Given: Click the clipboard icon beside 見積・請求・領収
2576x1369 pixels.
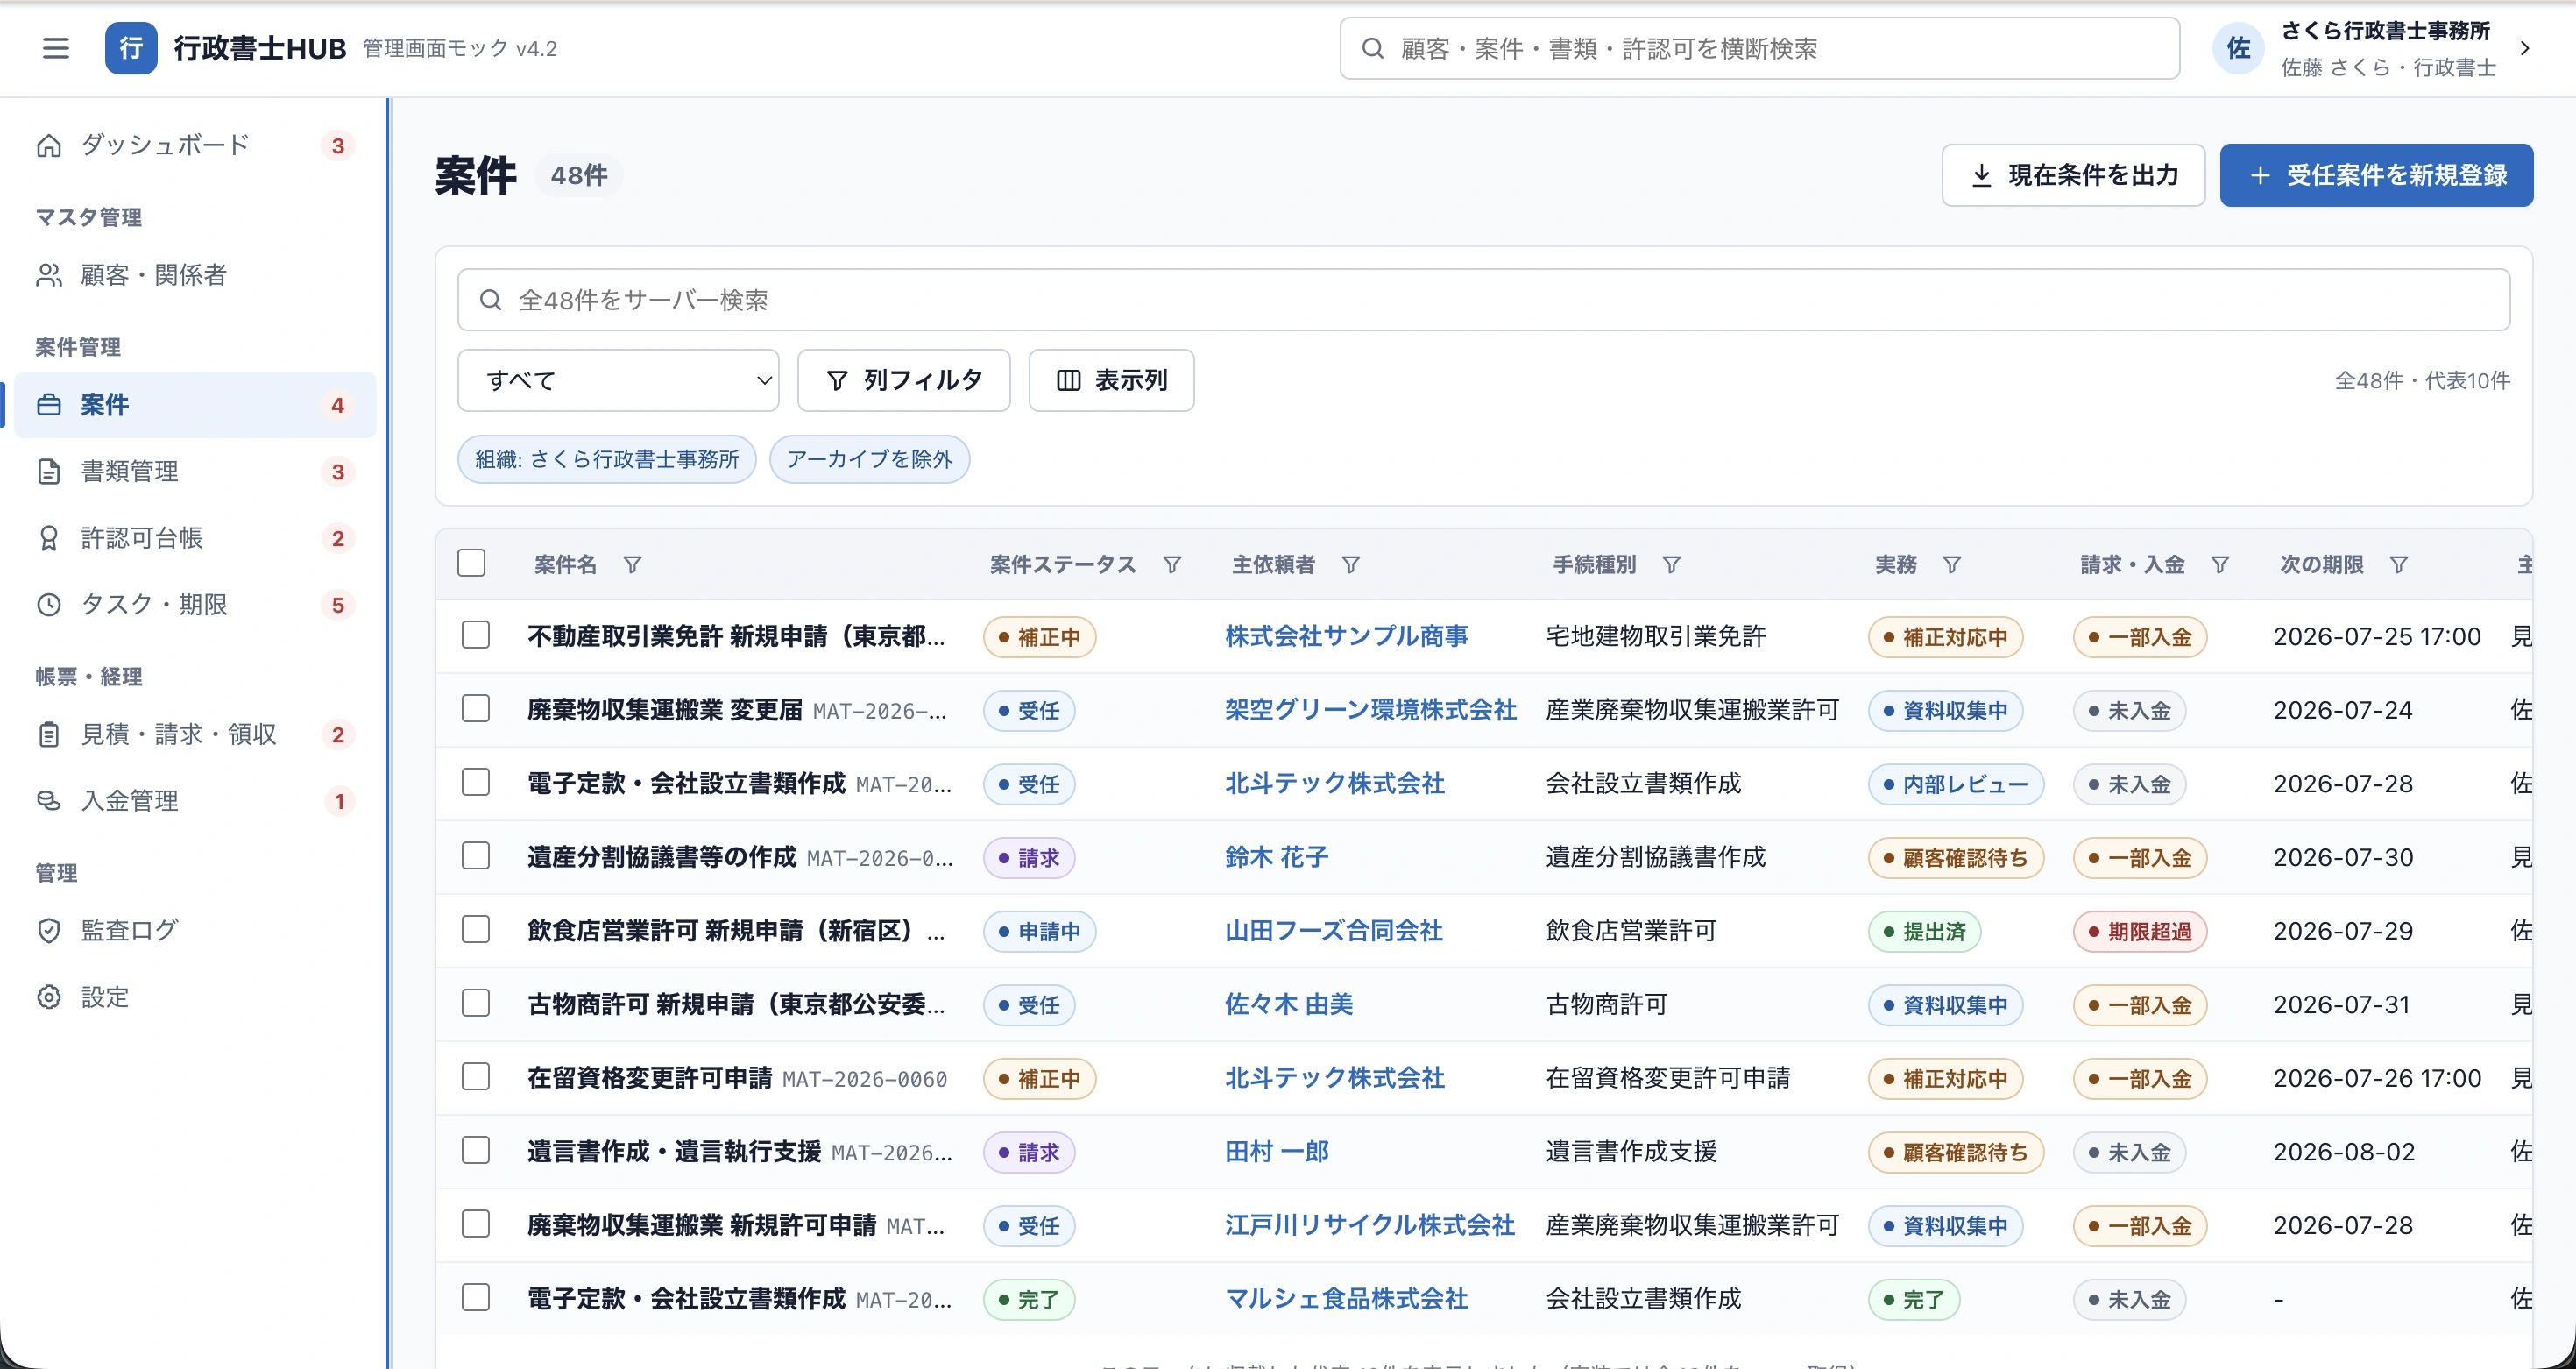Looking at the screenshot, I should [x=49, y=735].
